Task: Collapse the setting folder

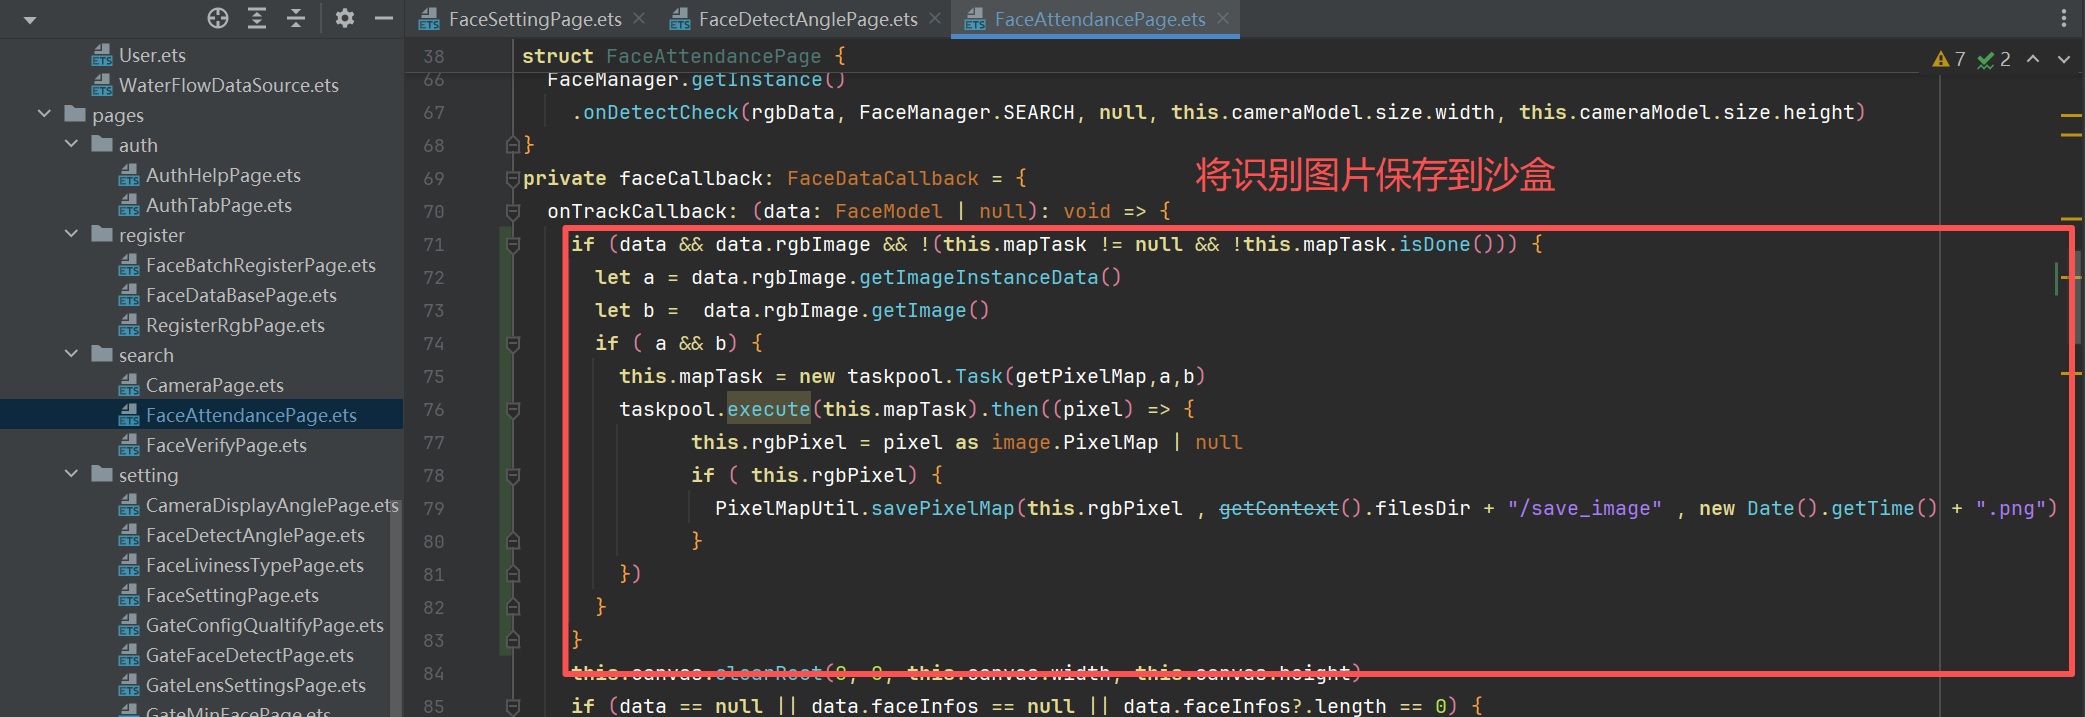Action: click(71, 474)
